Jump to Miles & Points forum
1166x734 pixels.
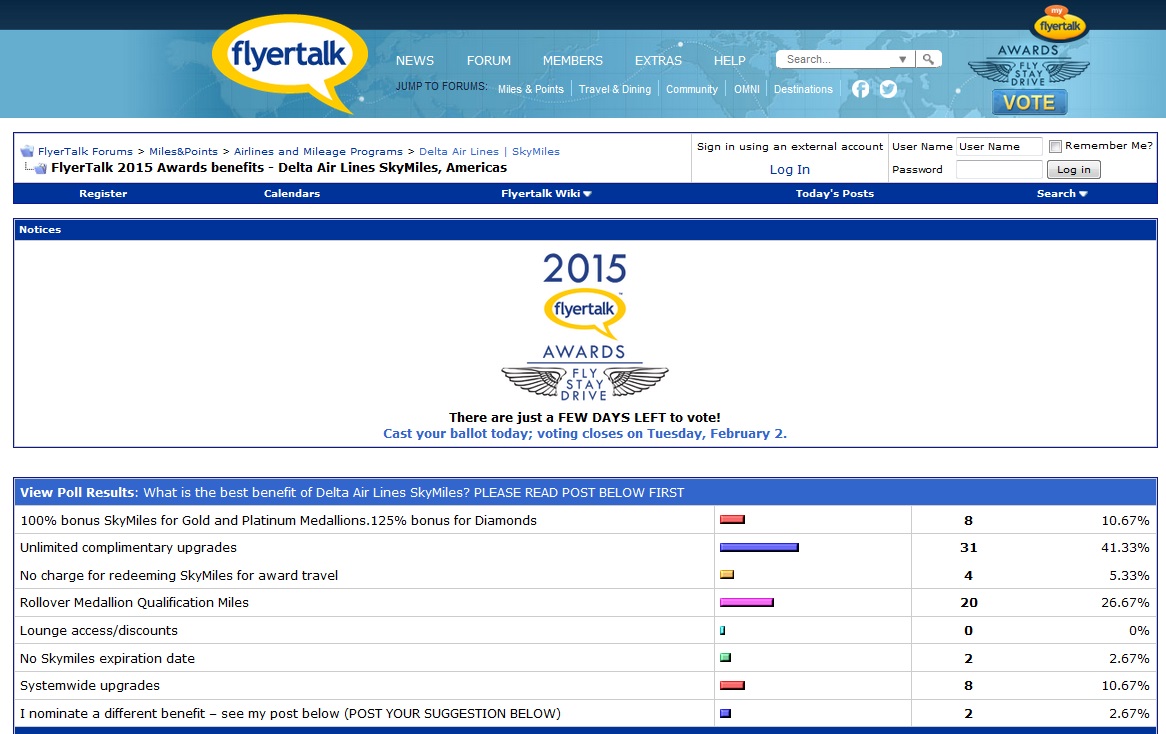point(530,89)
